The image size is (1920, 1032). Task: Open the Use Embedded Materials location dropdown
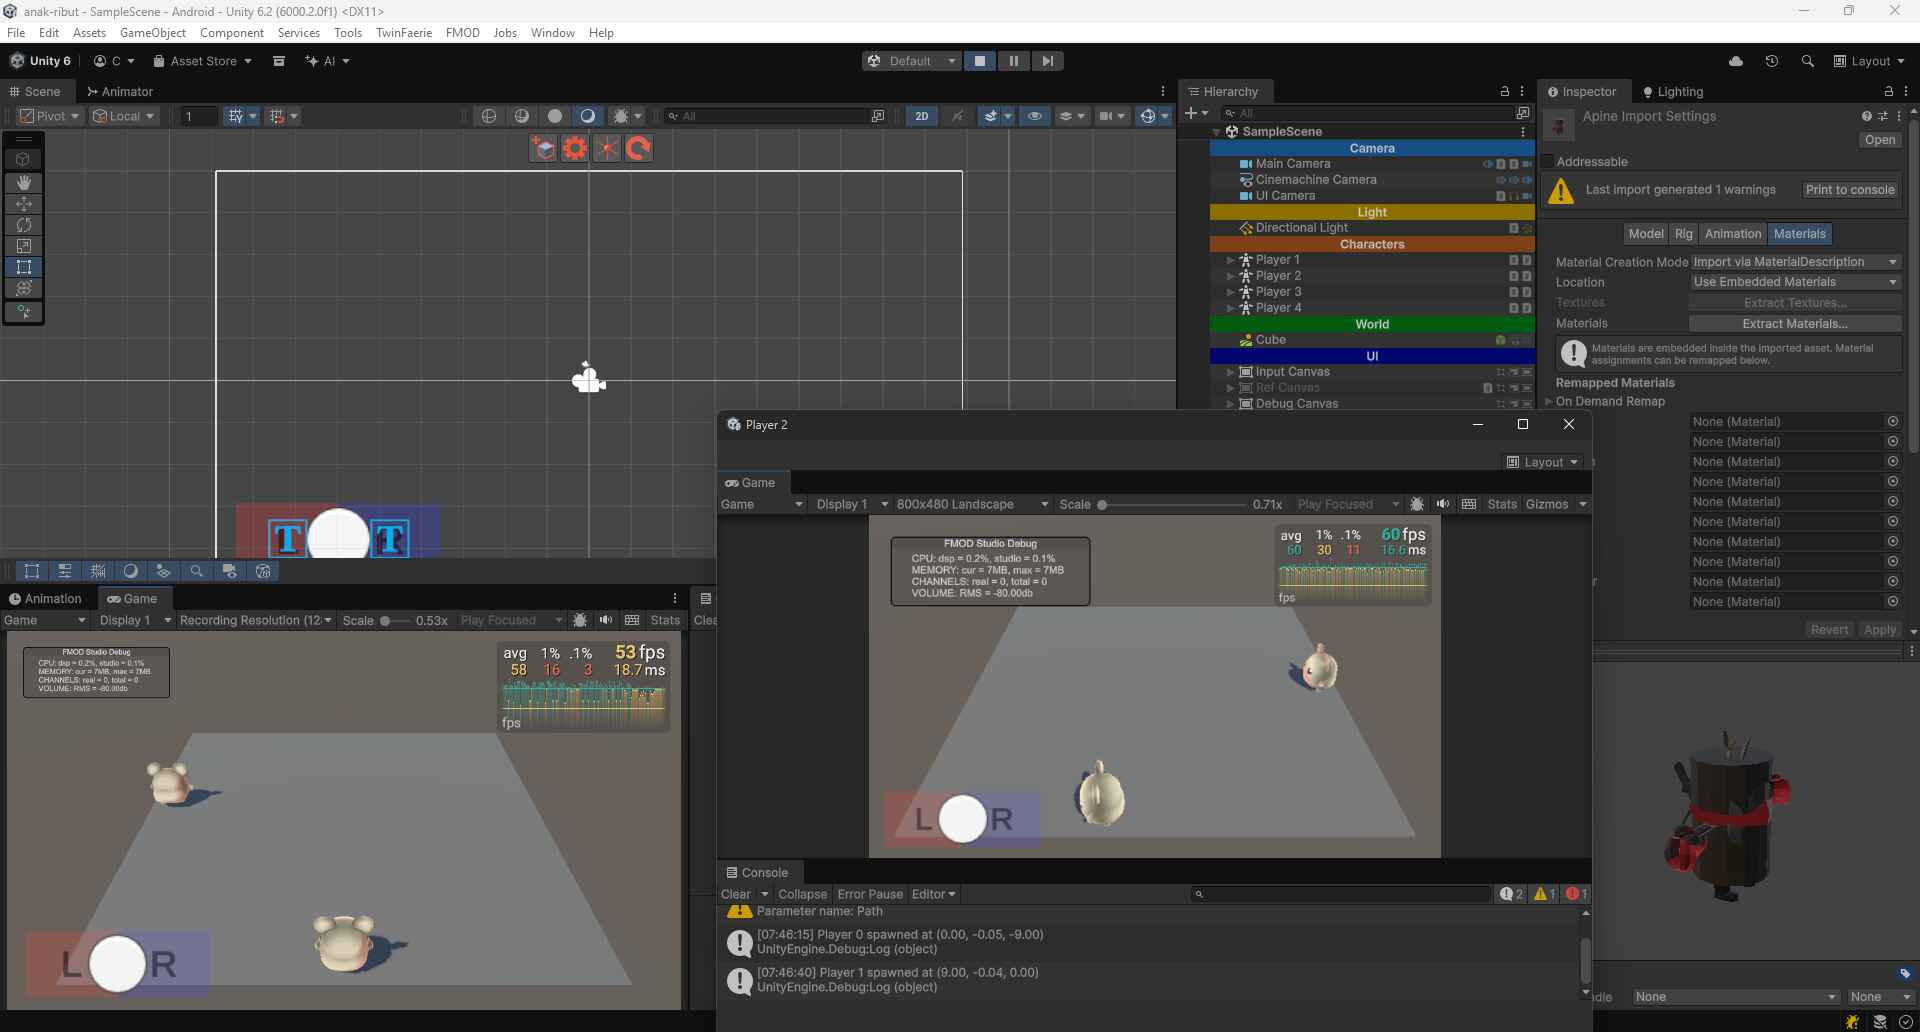tap(1795, 282)
